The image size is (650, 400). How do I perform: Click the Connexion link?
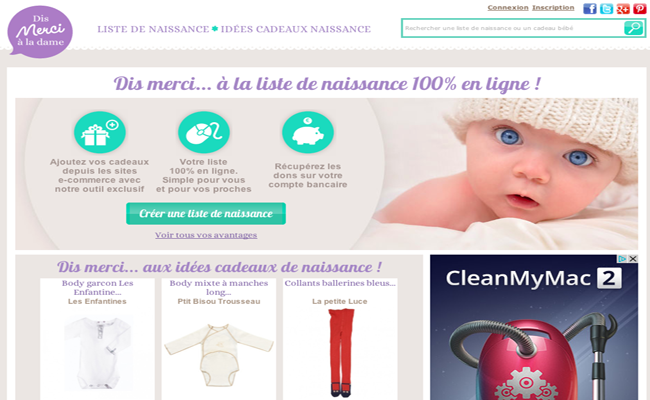tap(508, 7)
